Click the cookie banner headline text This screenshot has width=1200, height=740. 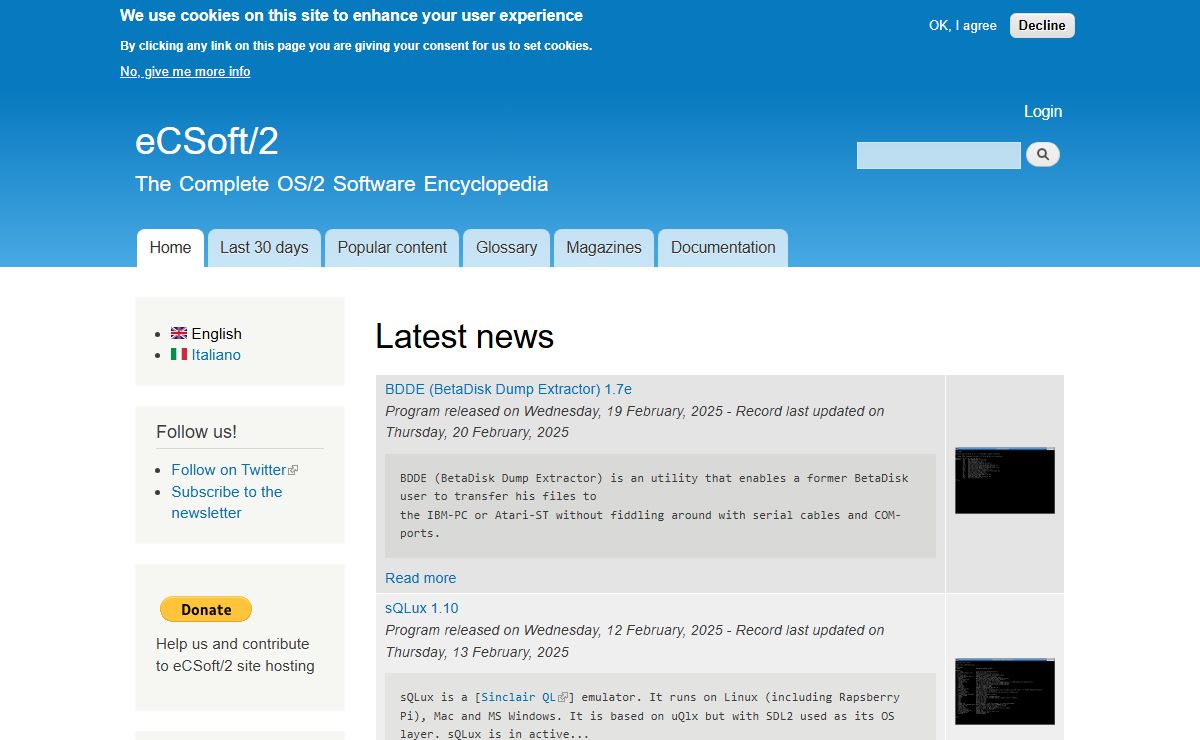(x=351, y=15)
